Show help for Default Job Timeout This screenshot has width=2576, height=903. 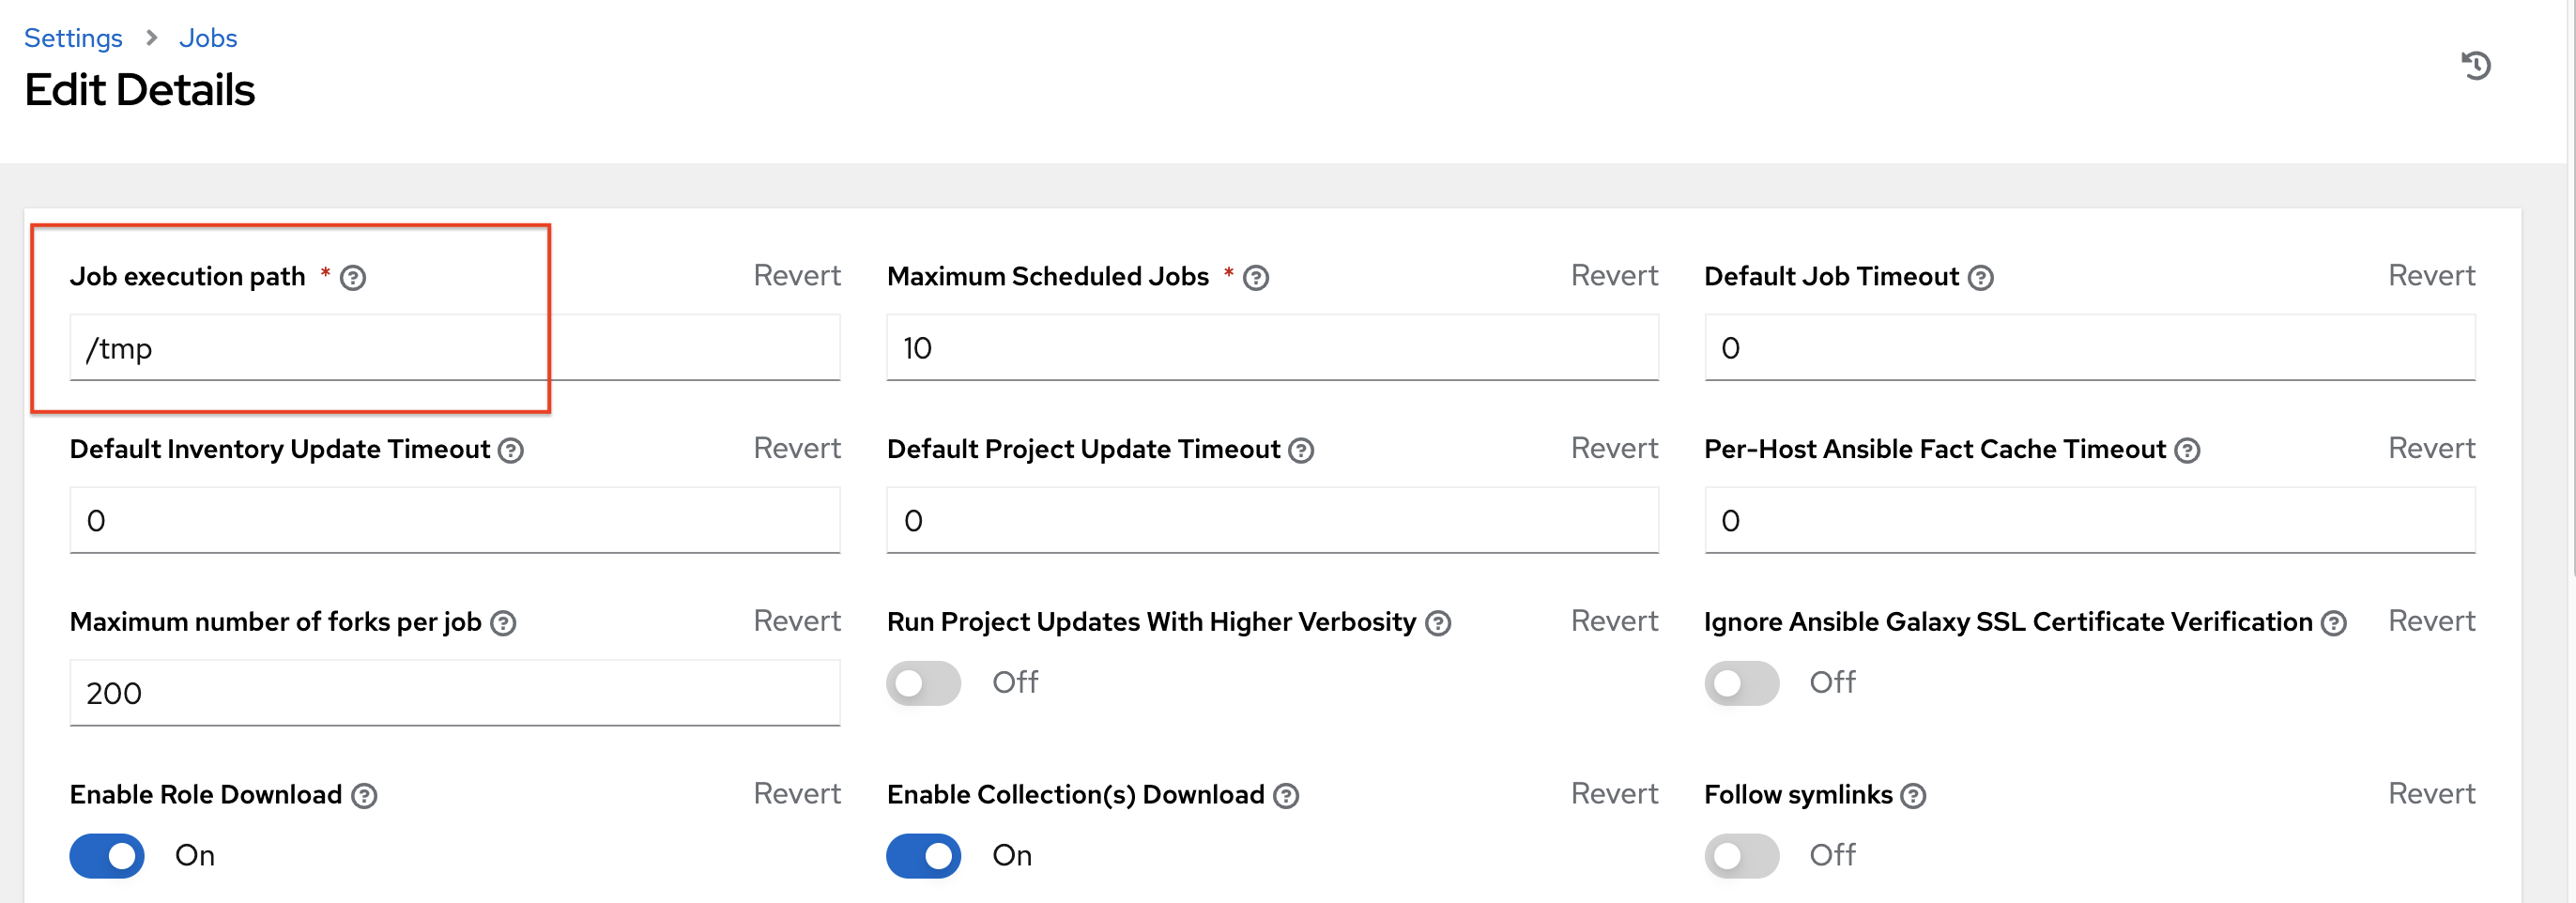(x=1980, y=278)
